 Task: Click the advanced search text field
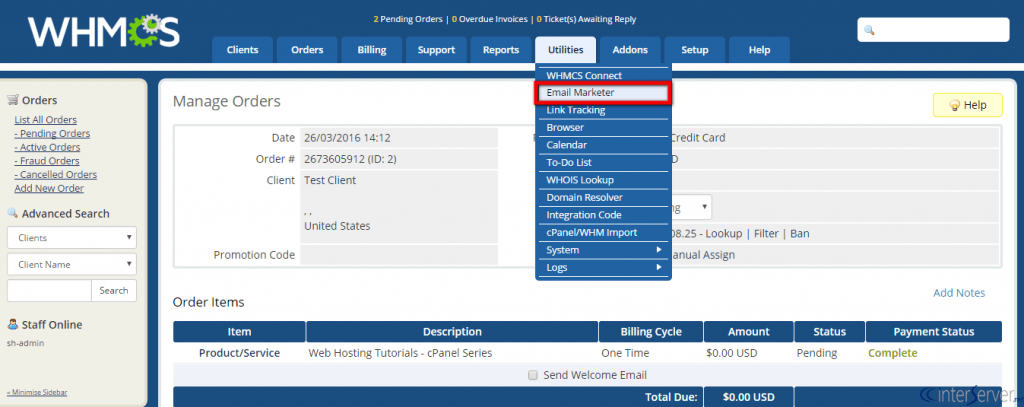[x=49, y=290]
